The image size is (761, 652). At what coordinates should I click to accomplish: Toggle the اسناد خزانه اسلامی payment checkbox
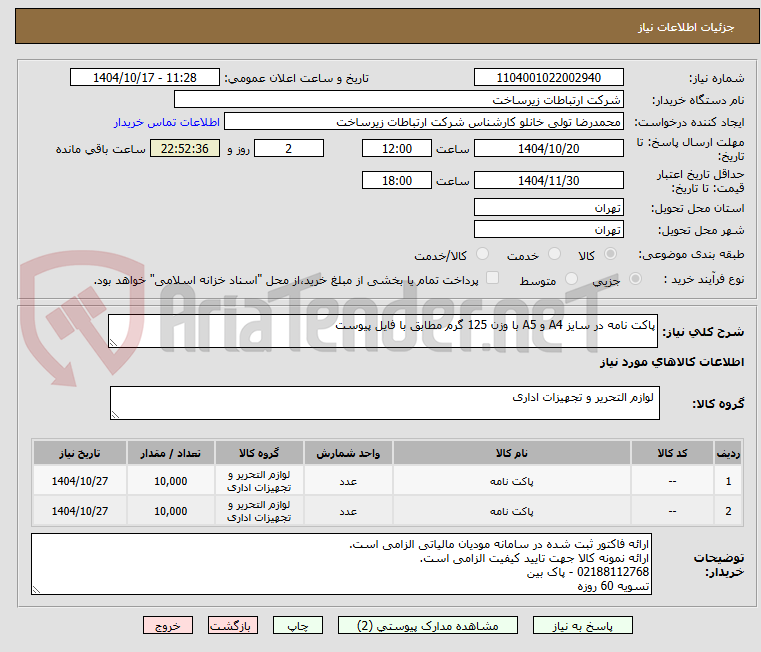492,278
